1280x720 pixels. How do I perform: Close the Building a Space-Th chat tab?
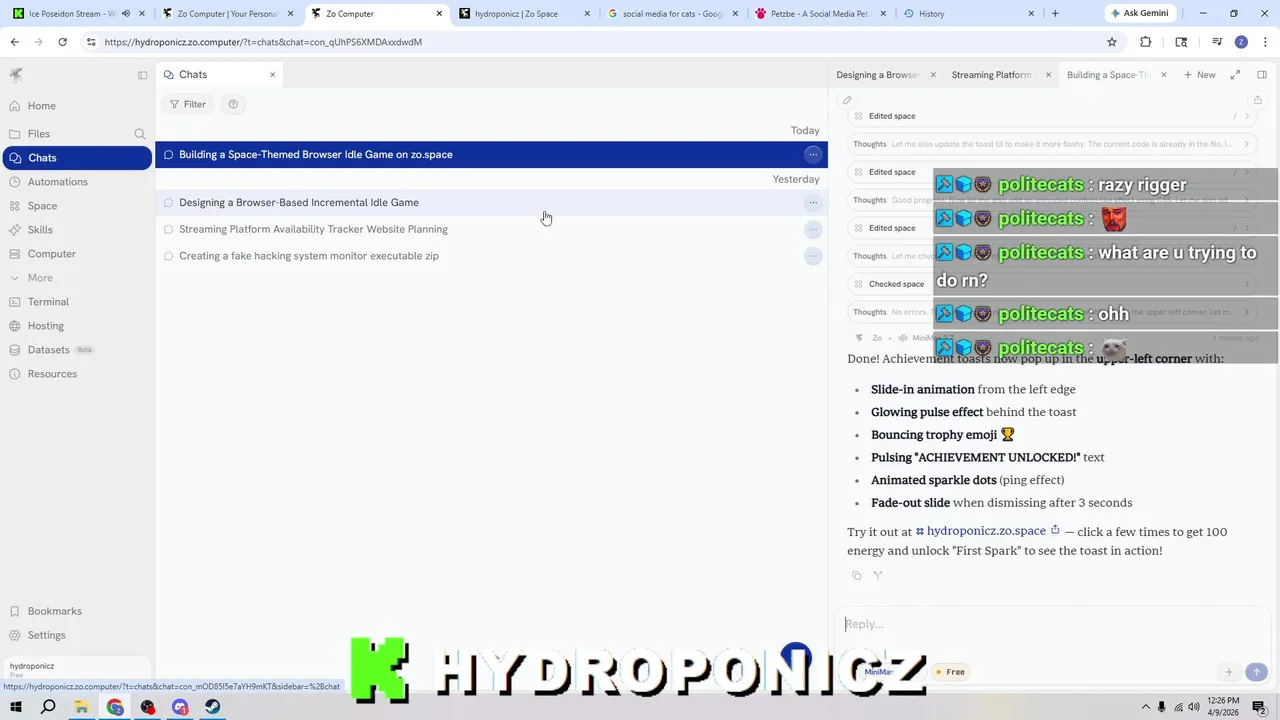pos(1164,75)
